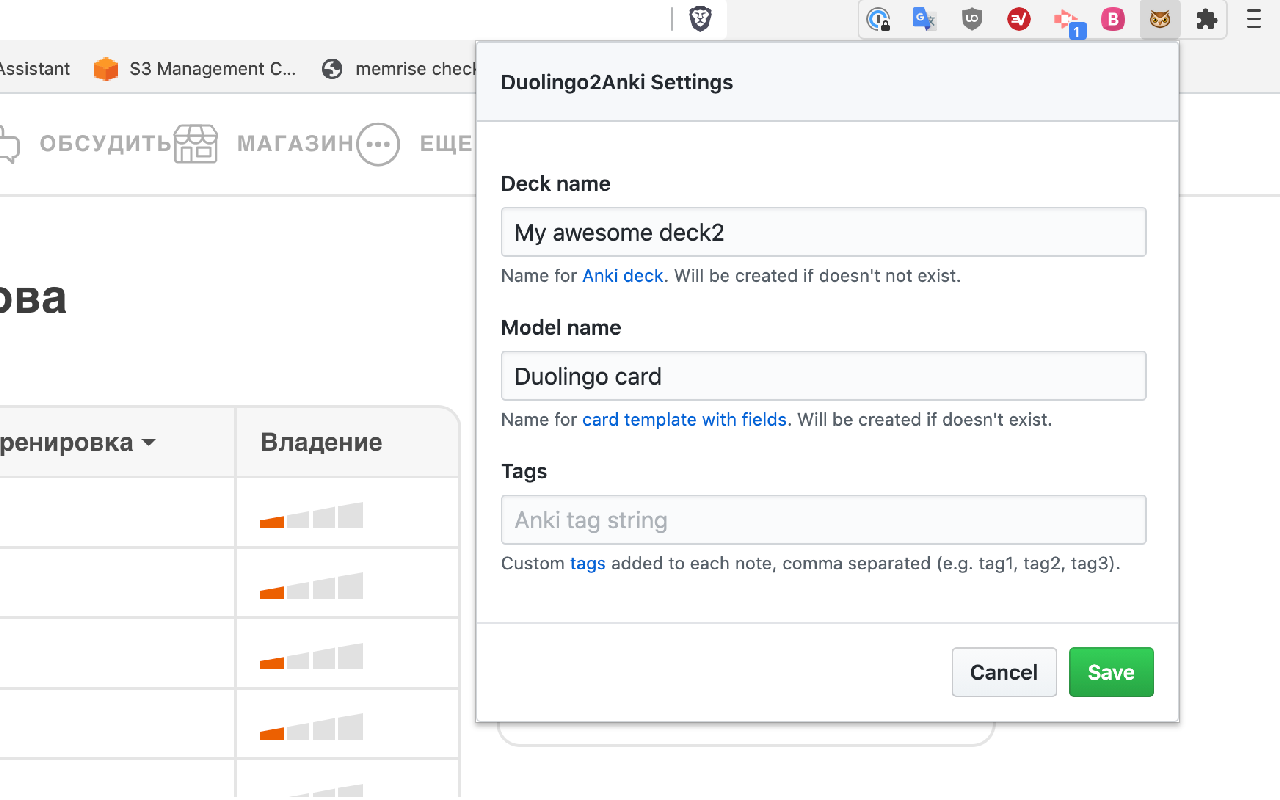This screenshot has width=1280, height=800.
Task: Edit the Model name input field
Action: 823,376
